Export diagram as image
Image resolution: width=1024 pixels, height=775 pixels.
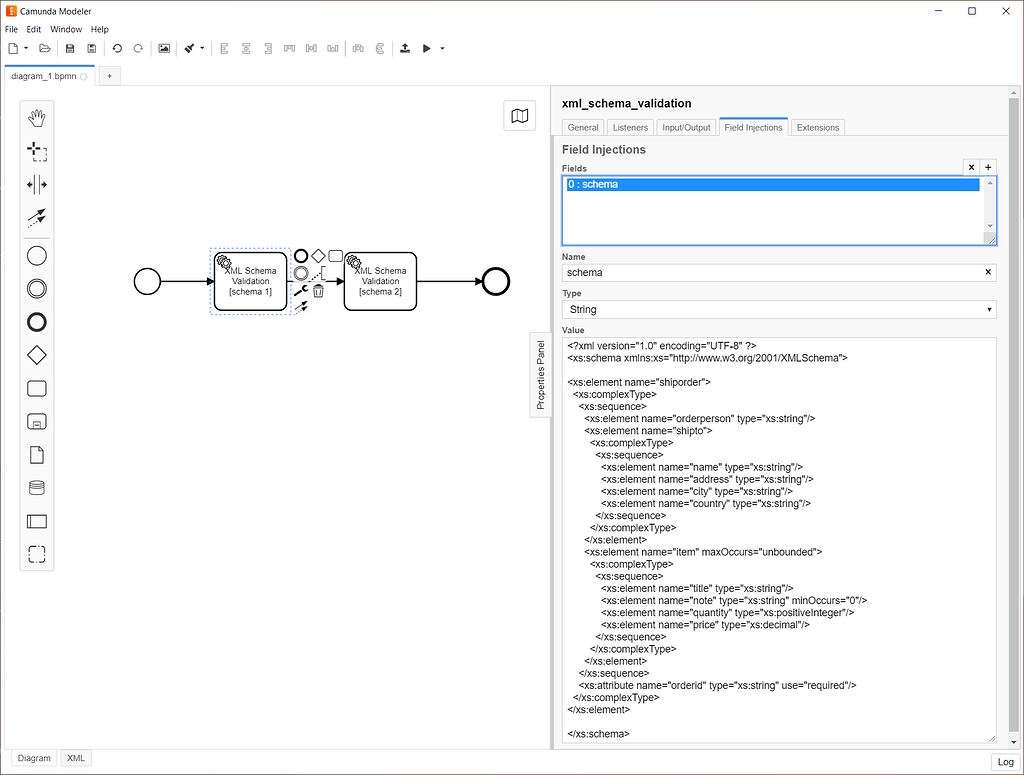(x=164, y=48)
